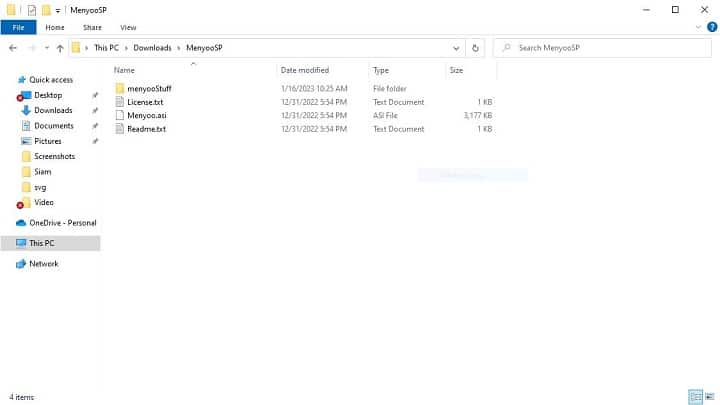Click ASI File type cell

tap(385, 115)
